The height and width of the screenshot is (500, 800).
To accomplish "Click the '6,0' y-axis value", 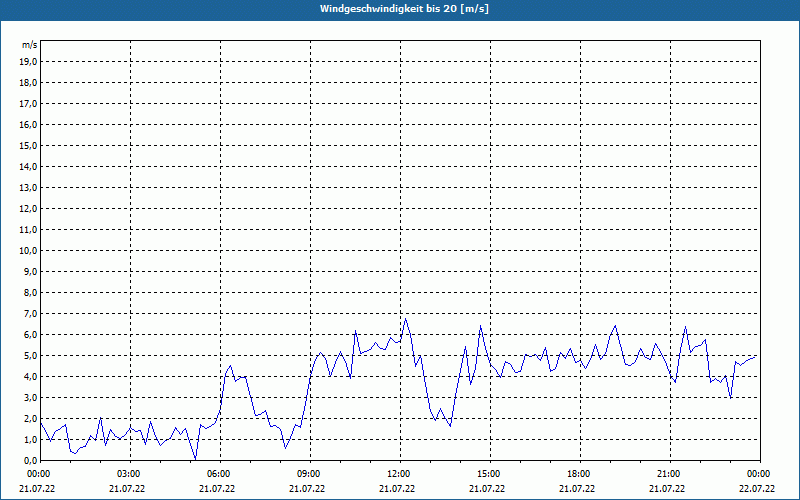I will click(31, 335).
